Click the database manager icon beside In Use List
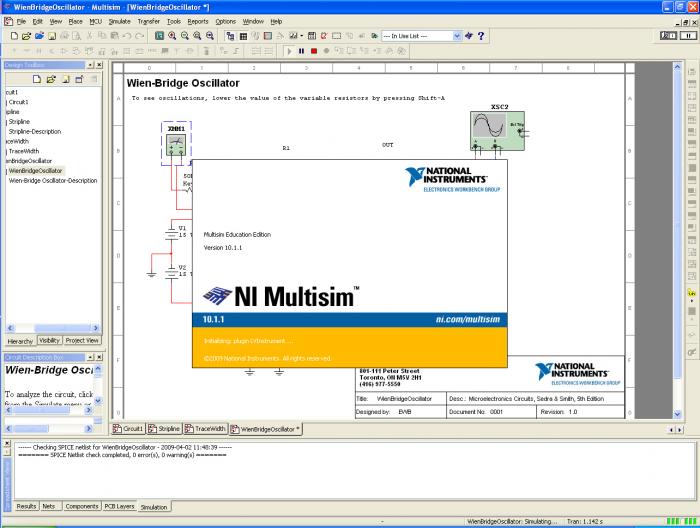This screenshot has height=528, width=700. (x=469, y=36)
